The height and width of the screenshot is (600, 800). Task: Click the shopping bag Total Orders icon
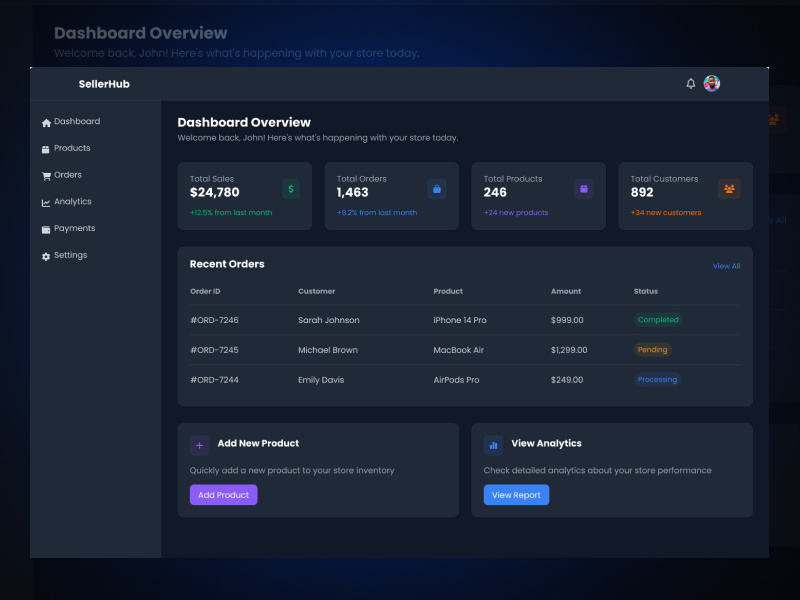[x=437, y=188]
